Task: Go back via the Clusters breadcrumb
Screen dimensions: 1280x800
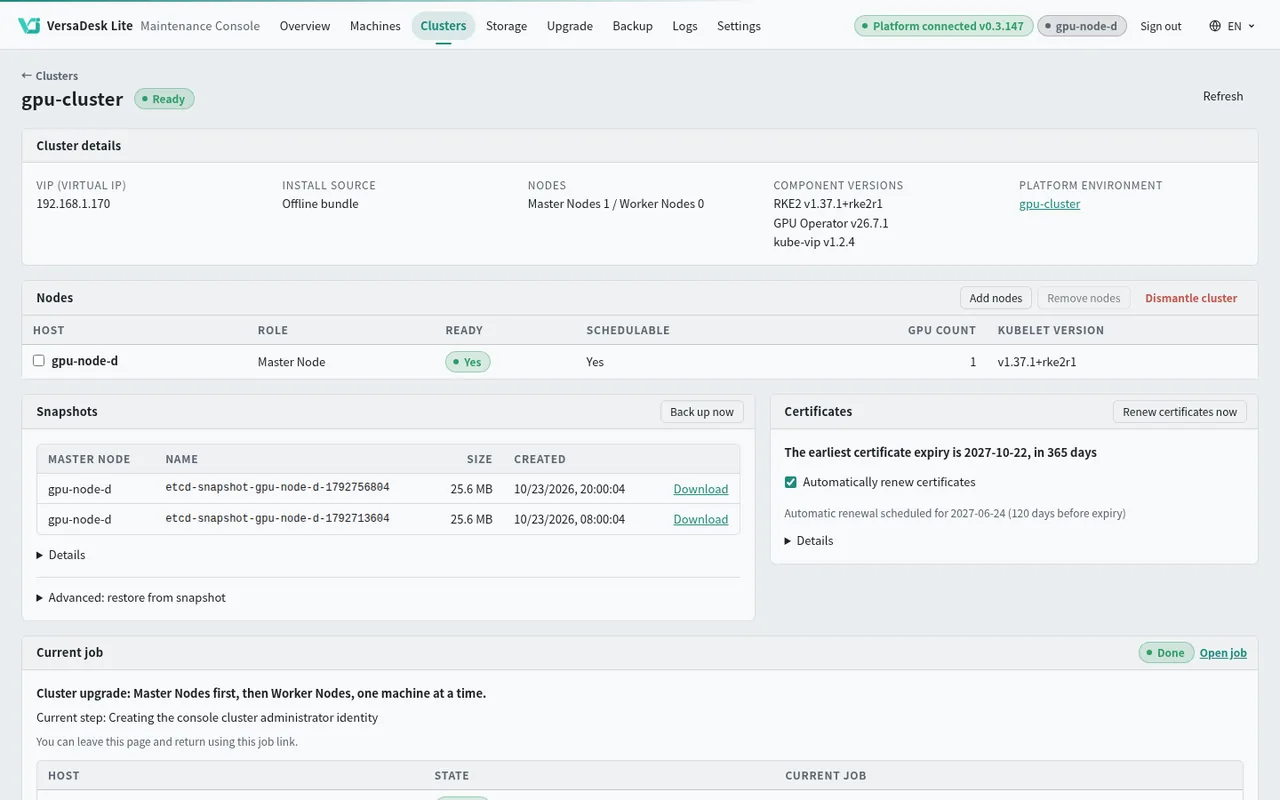Action: tap(50, 76)
